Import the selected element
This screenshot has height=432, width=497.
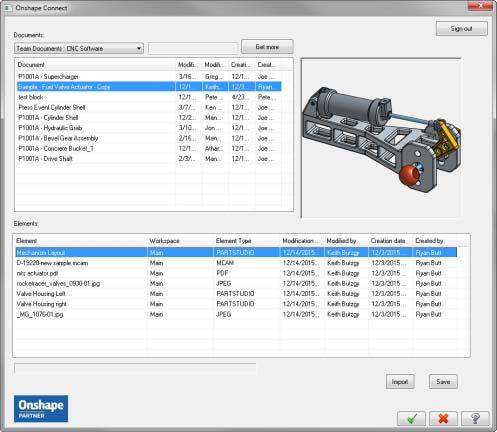tap(400, 382)
